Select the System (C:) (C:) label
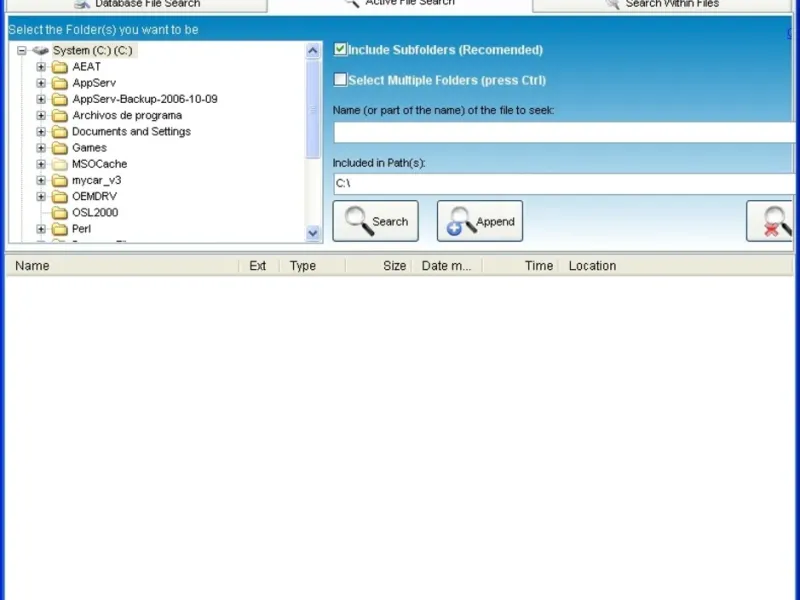The width and height of the screenshot is (800, 600). tap(93, 51)
